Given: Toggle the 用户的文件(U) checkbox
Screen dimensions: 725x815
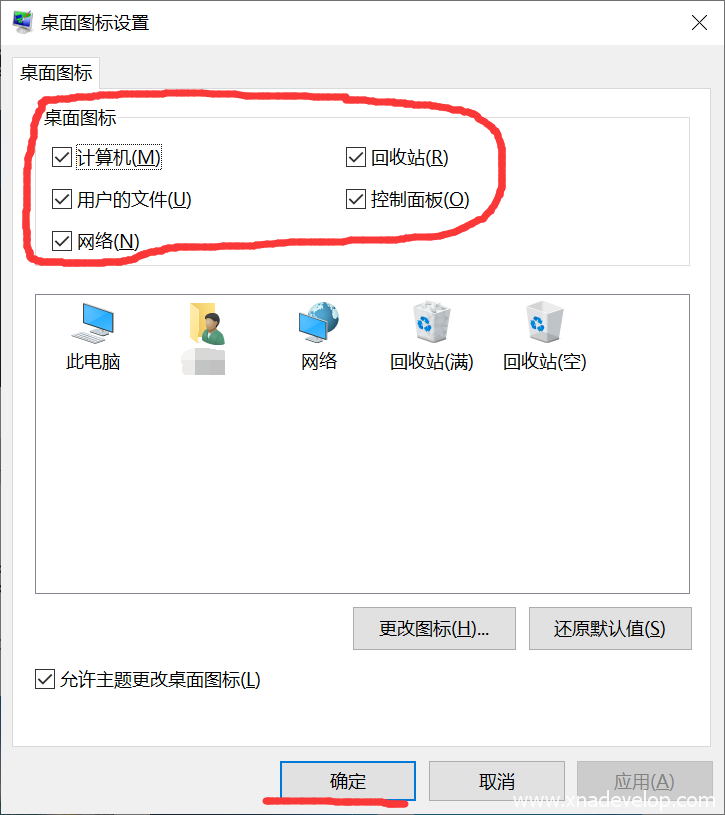Looking at the screenshot, I should 62,199.
